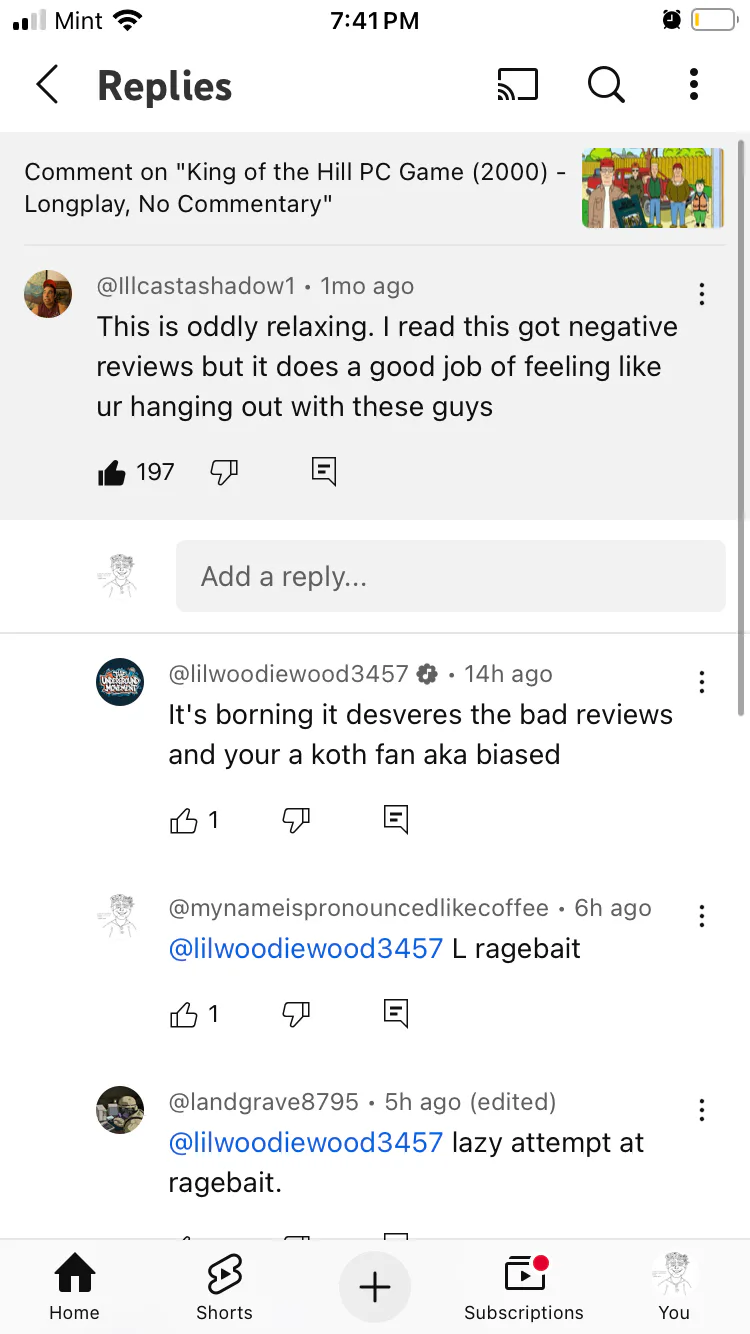View the @landgrave8795 profile avatar
This screenshot has width=750, height=1334.
pos(120,1110)
